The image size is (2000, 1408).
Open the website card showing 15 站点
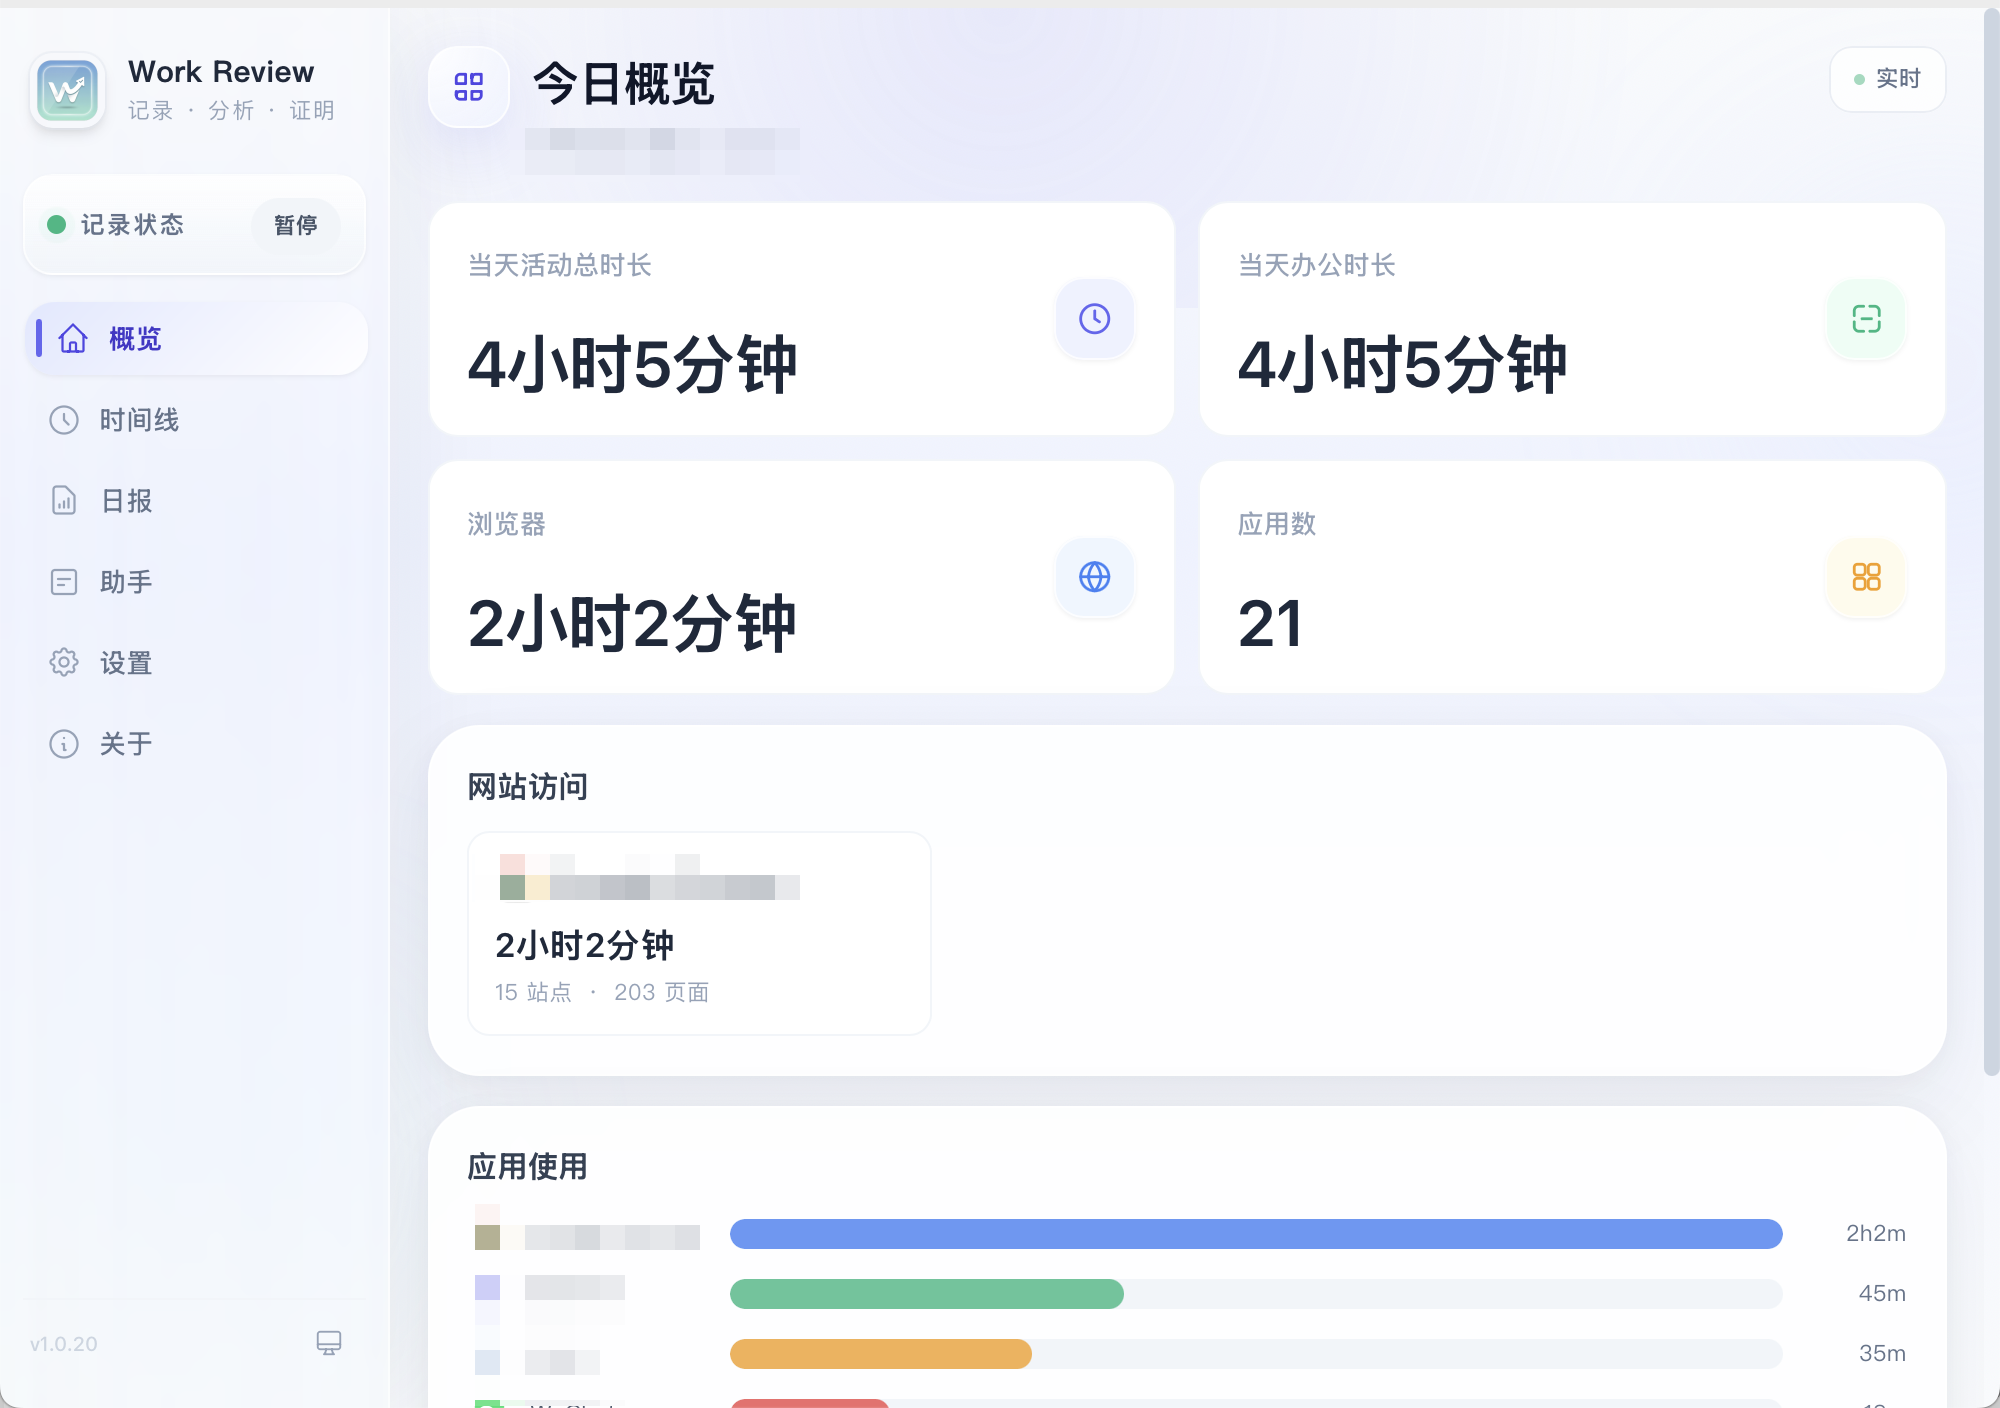(x=698, y=932)
